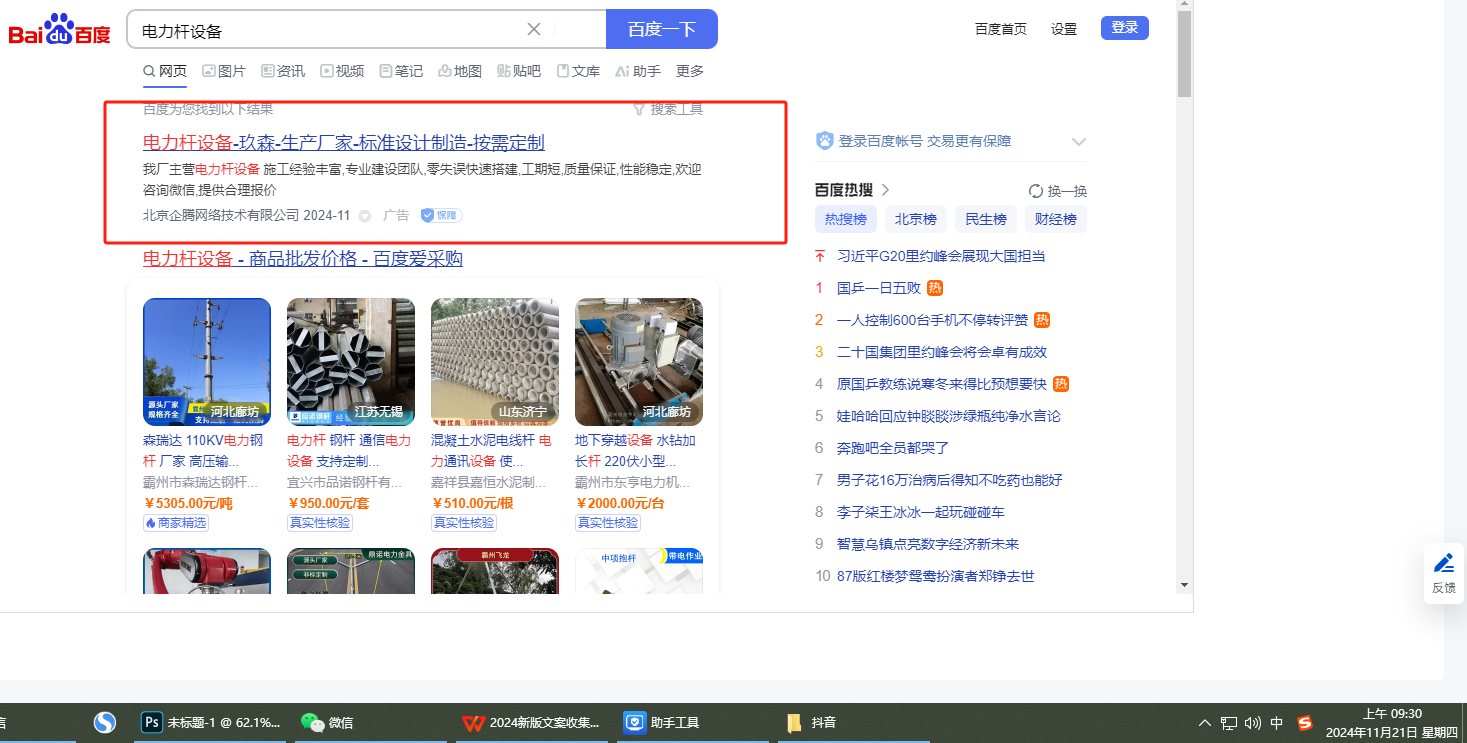Open the 河北廊坊 power pole product thumbnail
1467x743 pixels.
click(207, 362)
